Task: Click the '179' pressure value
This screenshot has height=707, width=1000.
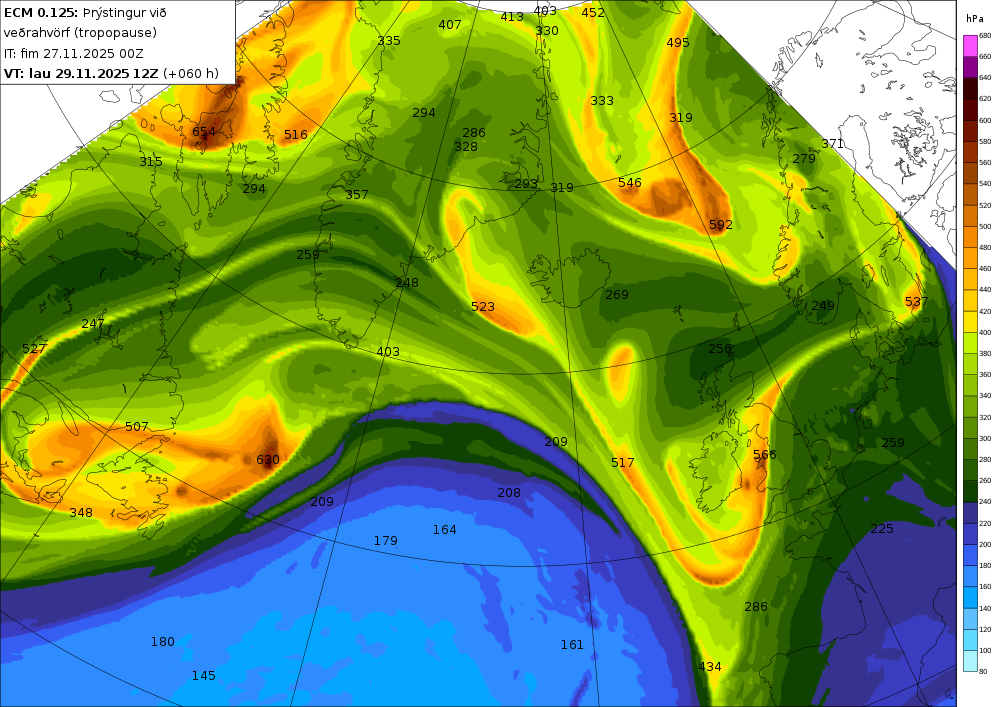Action: point(386,541)
